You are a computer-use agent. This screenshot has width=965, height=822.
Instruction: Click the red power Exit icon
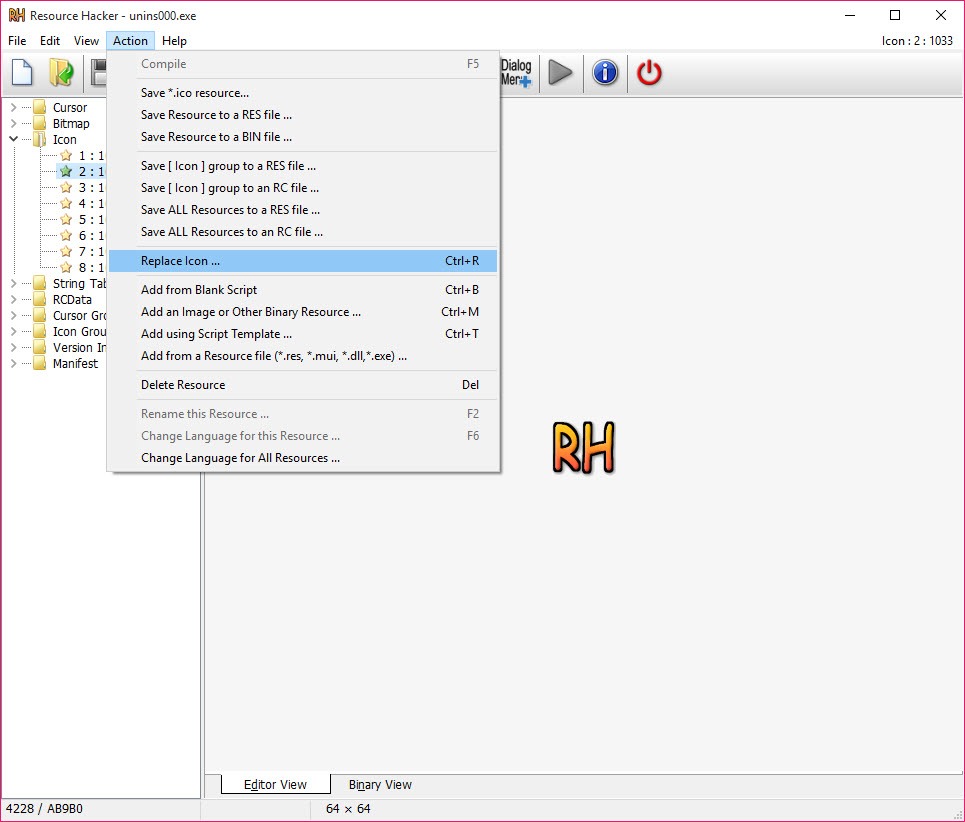coord(649,73)
